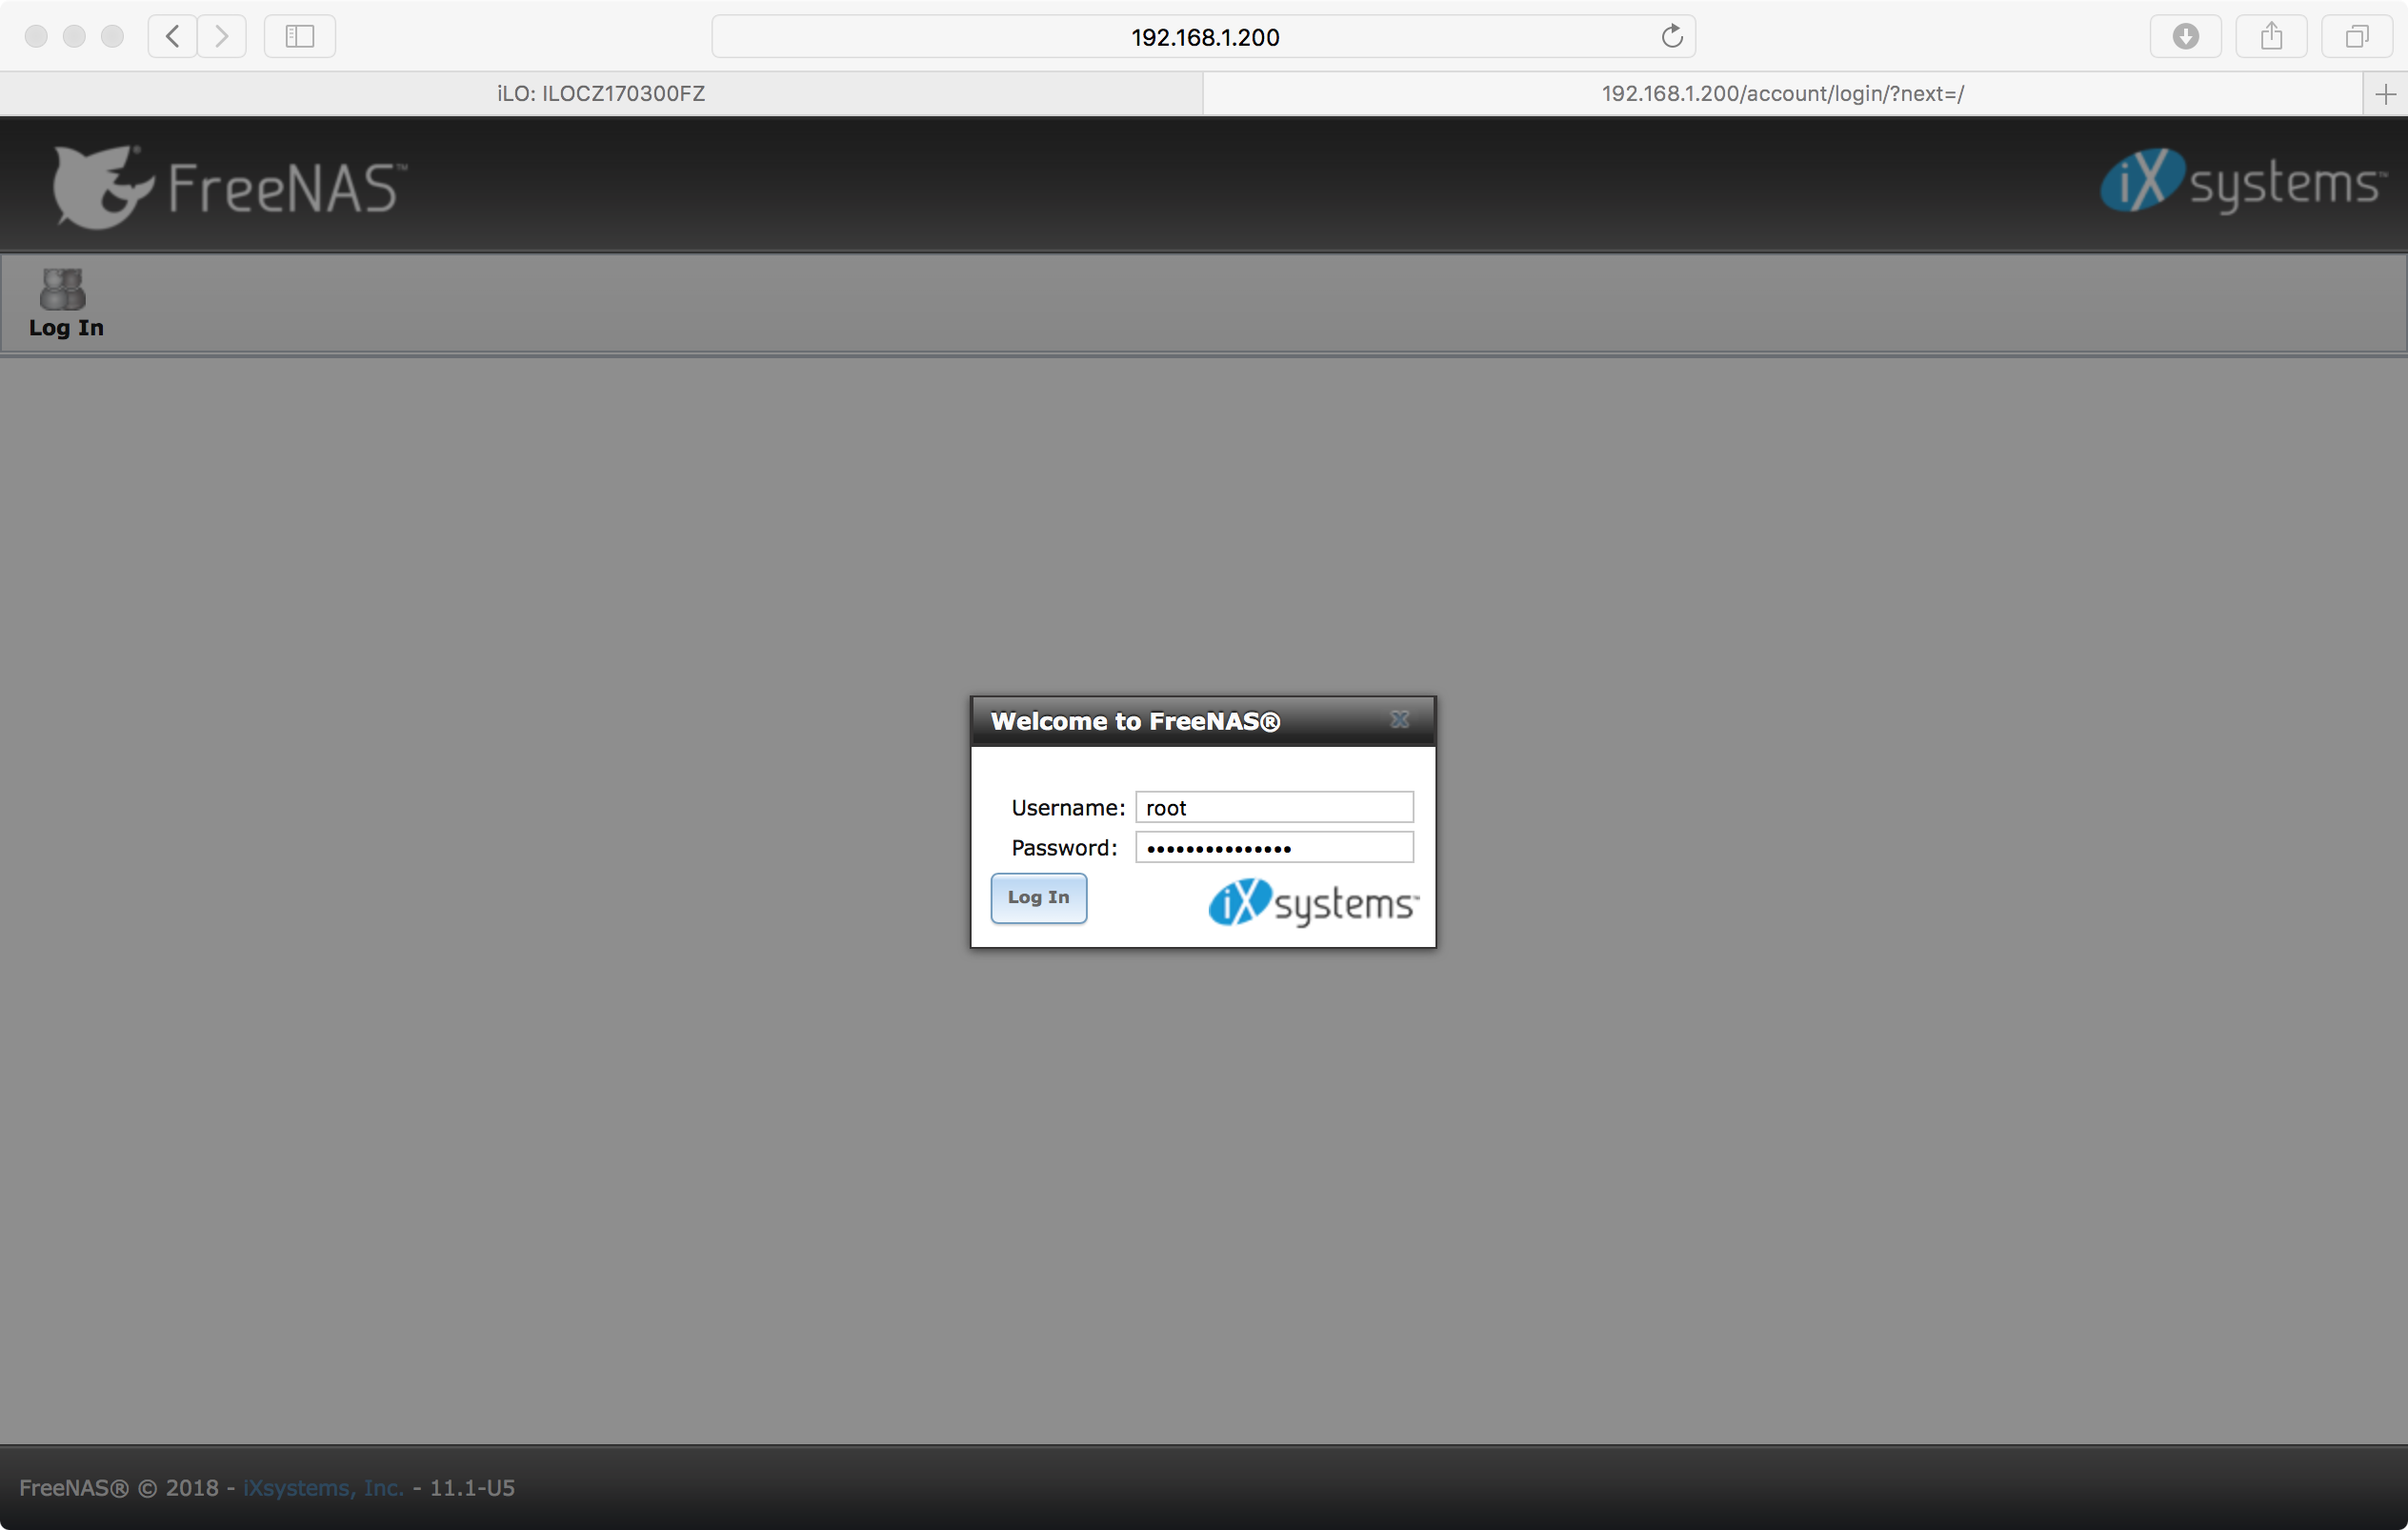Click the iXsystems logo inside login dialog
2408x1530 pixels.
coord(1312,903)
